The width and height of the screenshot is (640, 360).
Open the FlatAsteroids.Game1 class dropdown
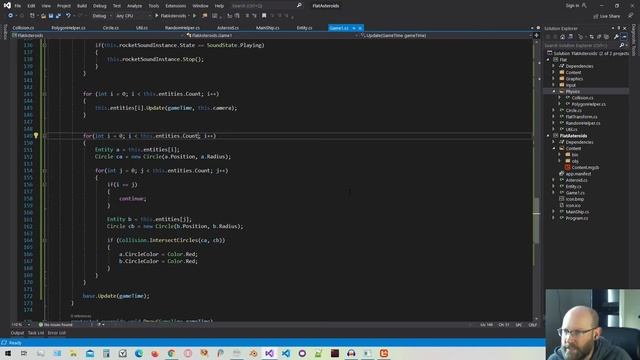269,36
